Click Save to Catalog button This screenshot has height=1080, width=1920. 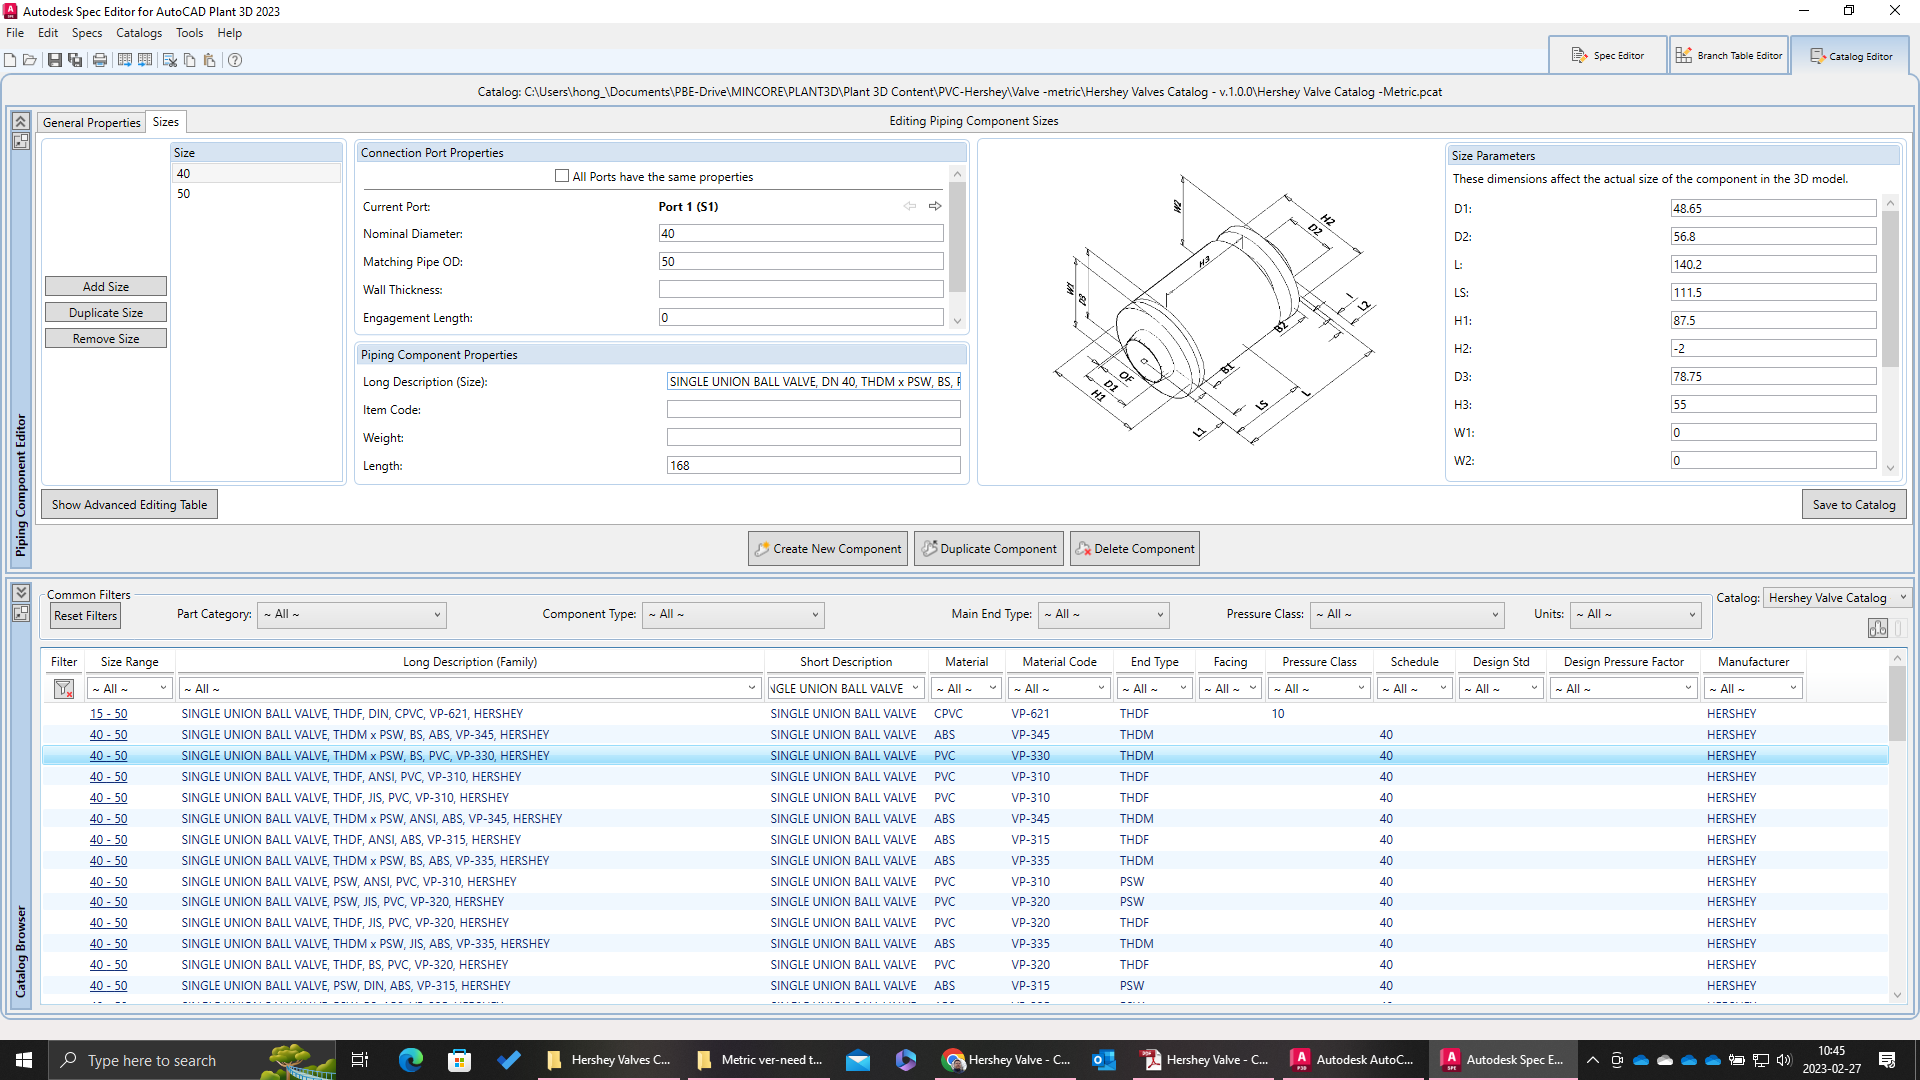(1853, 505)
